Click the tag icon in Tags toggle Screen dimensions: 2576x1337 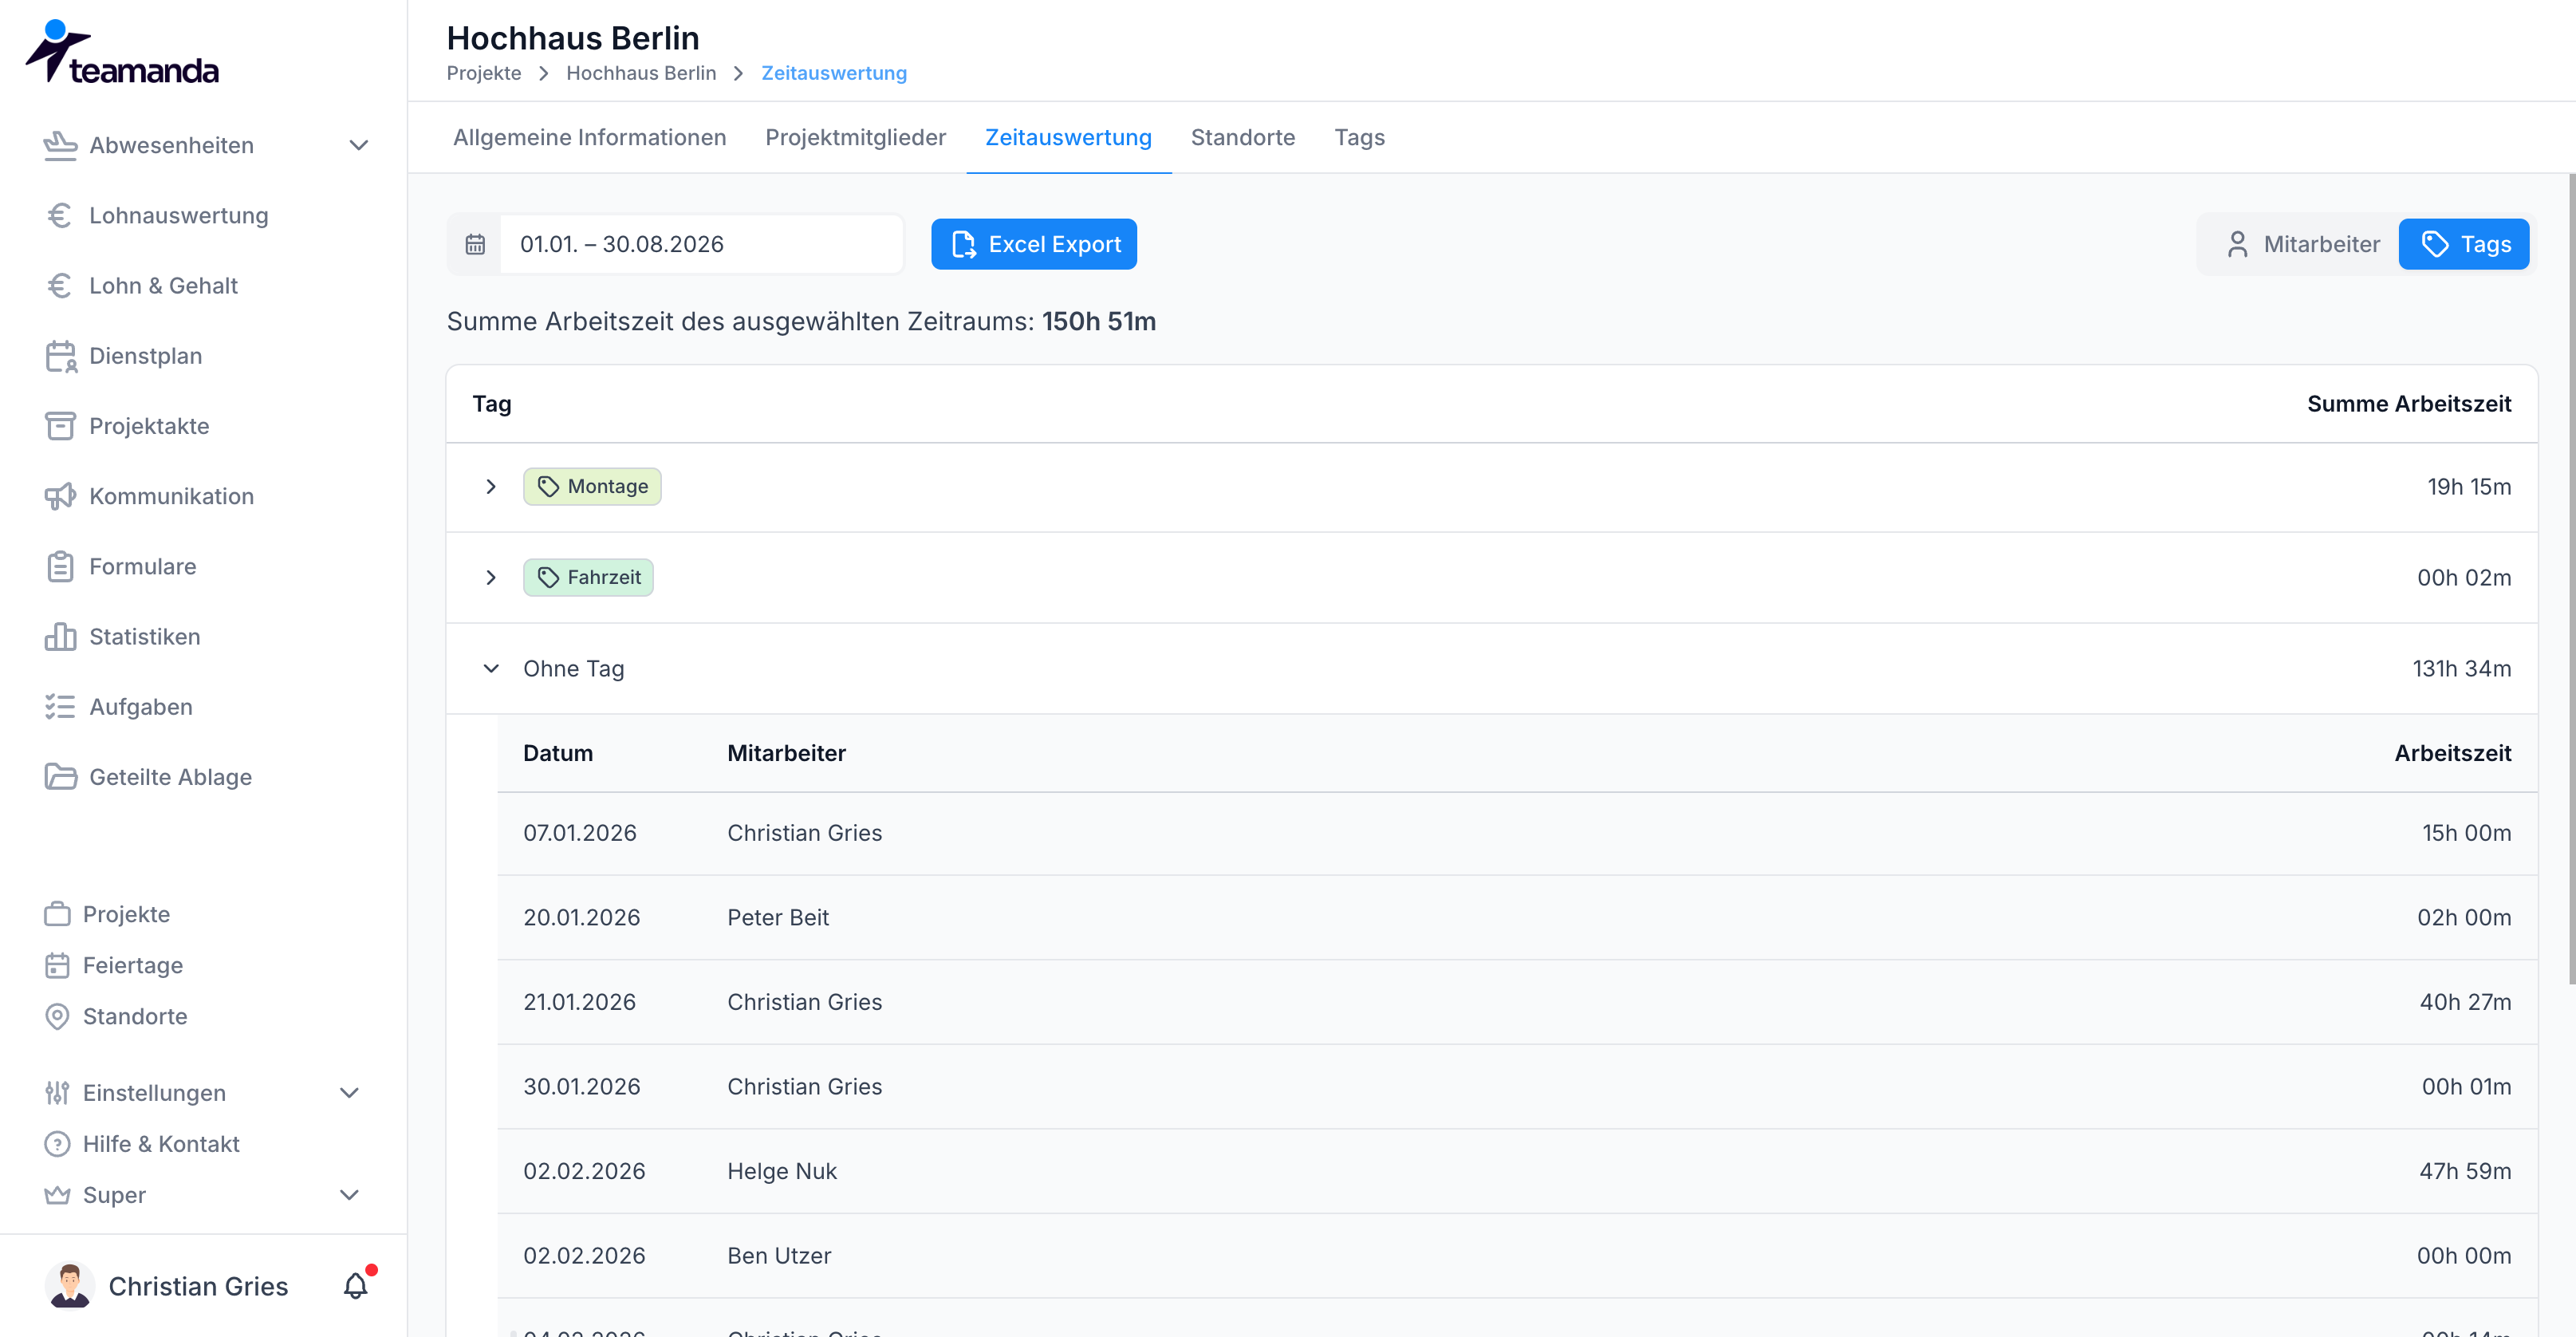tap(2435, 244)
